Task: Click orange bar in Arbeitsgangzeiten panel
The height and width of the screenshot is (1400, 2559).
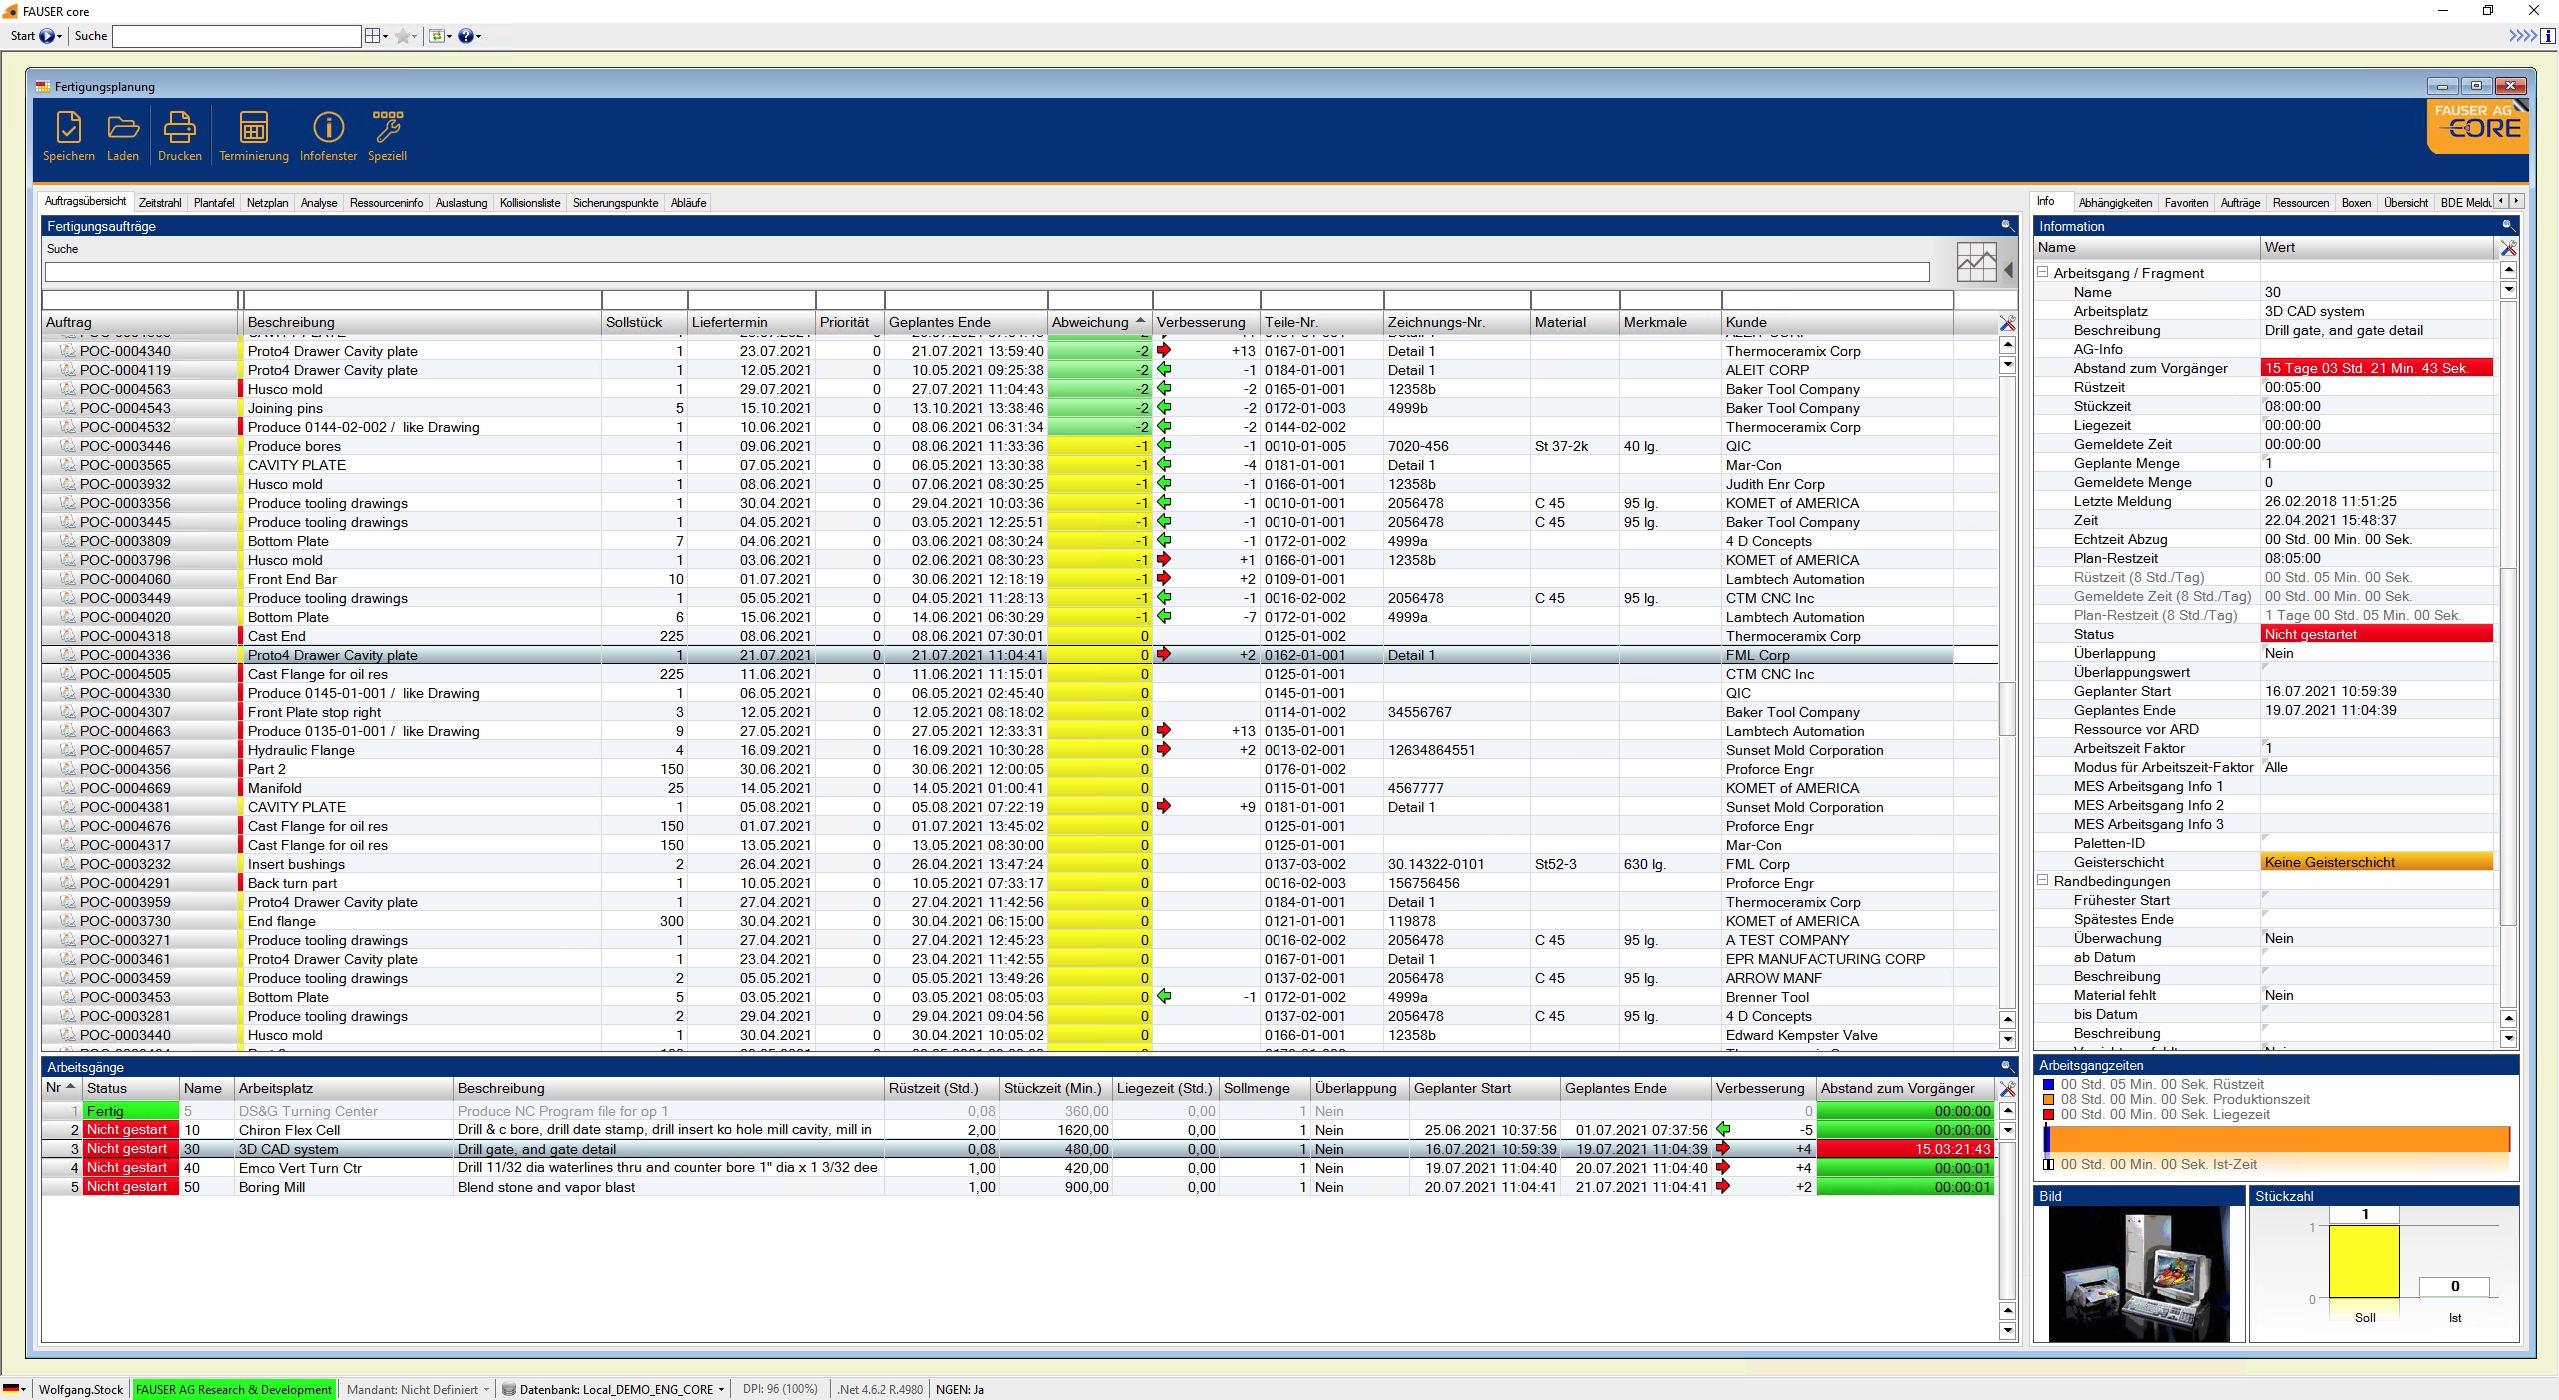Action: click(2278, 1140)
